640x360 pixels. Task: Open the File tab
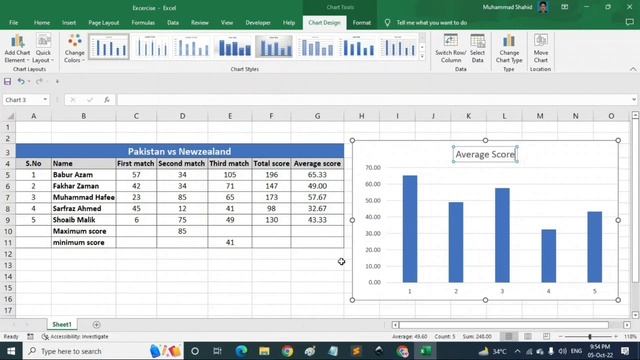(x=13, y=23)
